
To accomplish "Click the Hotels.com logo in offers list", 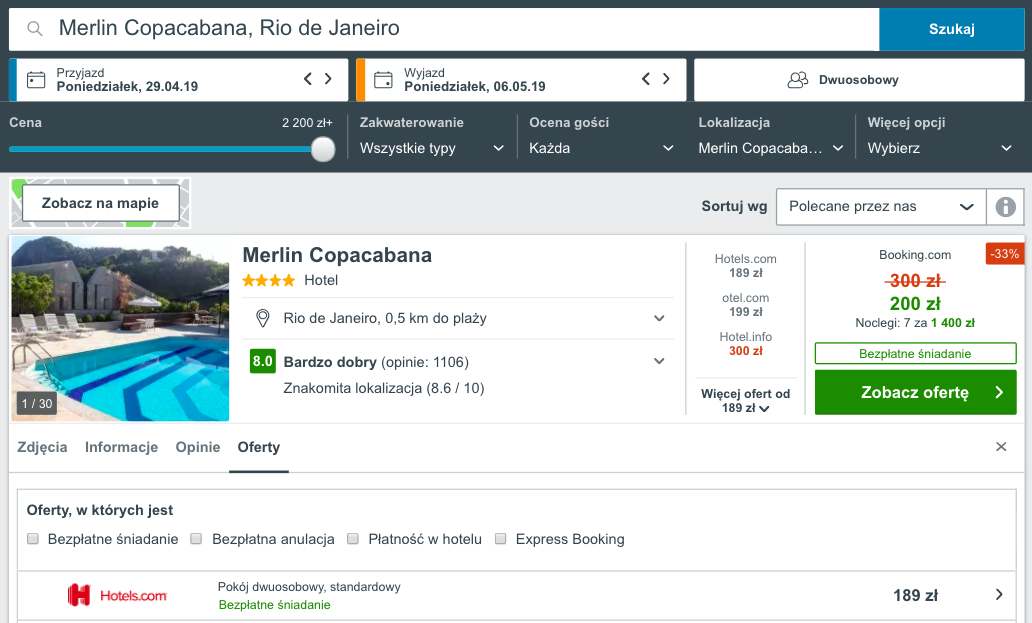I will click(x=117, y=595).
